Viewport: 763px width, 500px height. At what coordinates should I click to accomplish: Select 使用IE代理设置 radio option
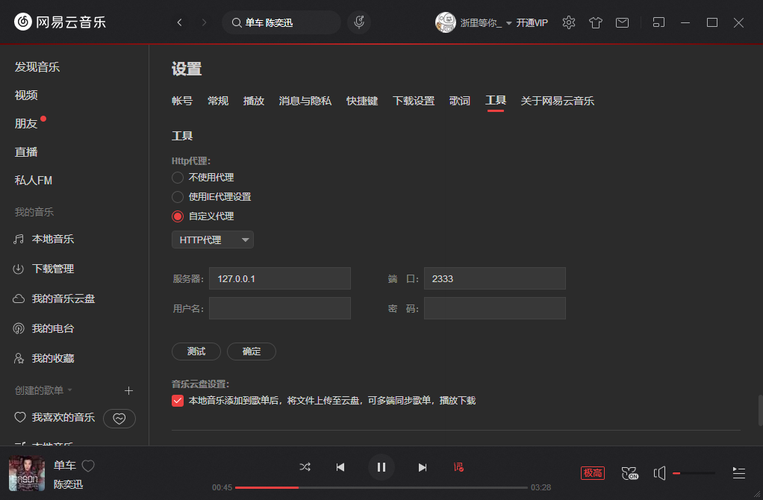(178, 197)
